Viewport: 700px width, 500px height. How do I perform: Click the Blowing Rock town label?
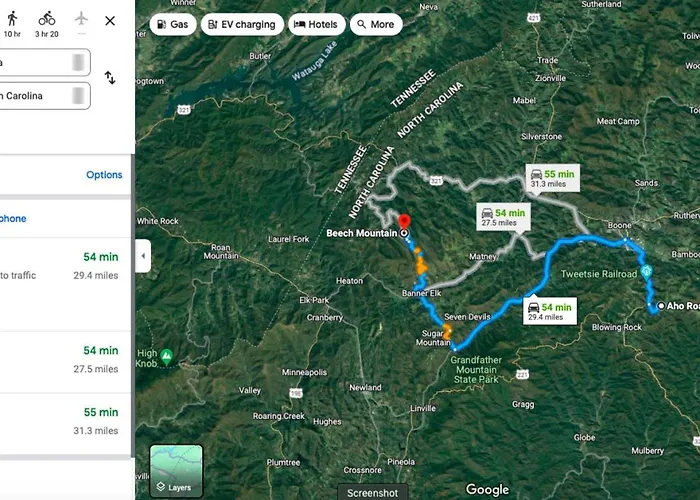coord(617,327)
